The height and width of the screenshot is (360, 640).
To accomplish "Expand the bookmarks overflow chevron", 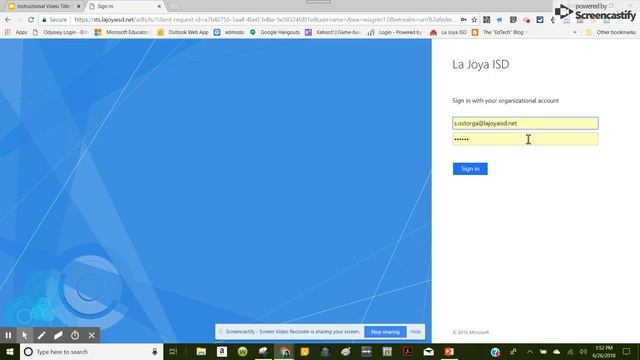I will (575, 32).
